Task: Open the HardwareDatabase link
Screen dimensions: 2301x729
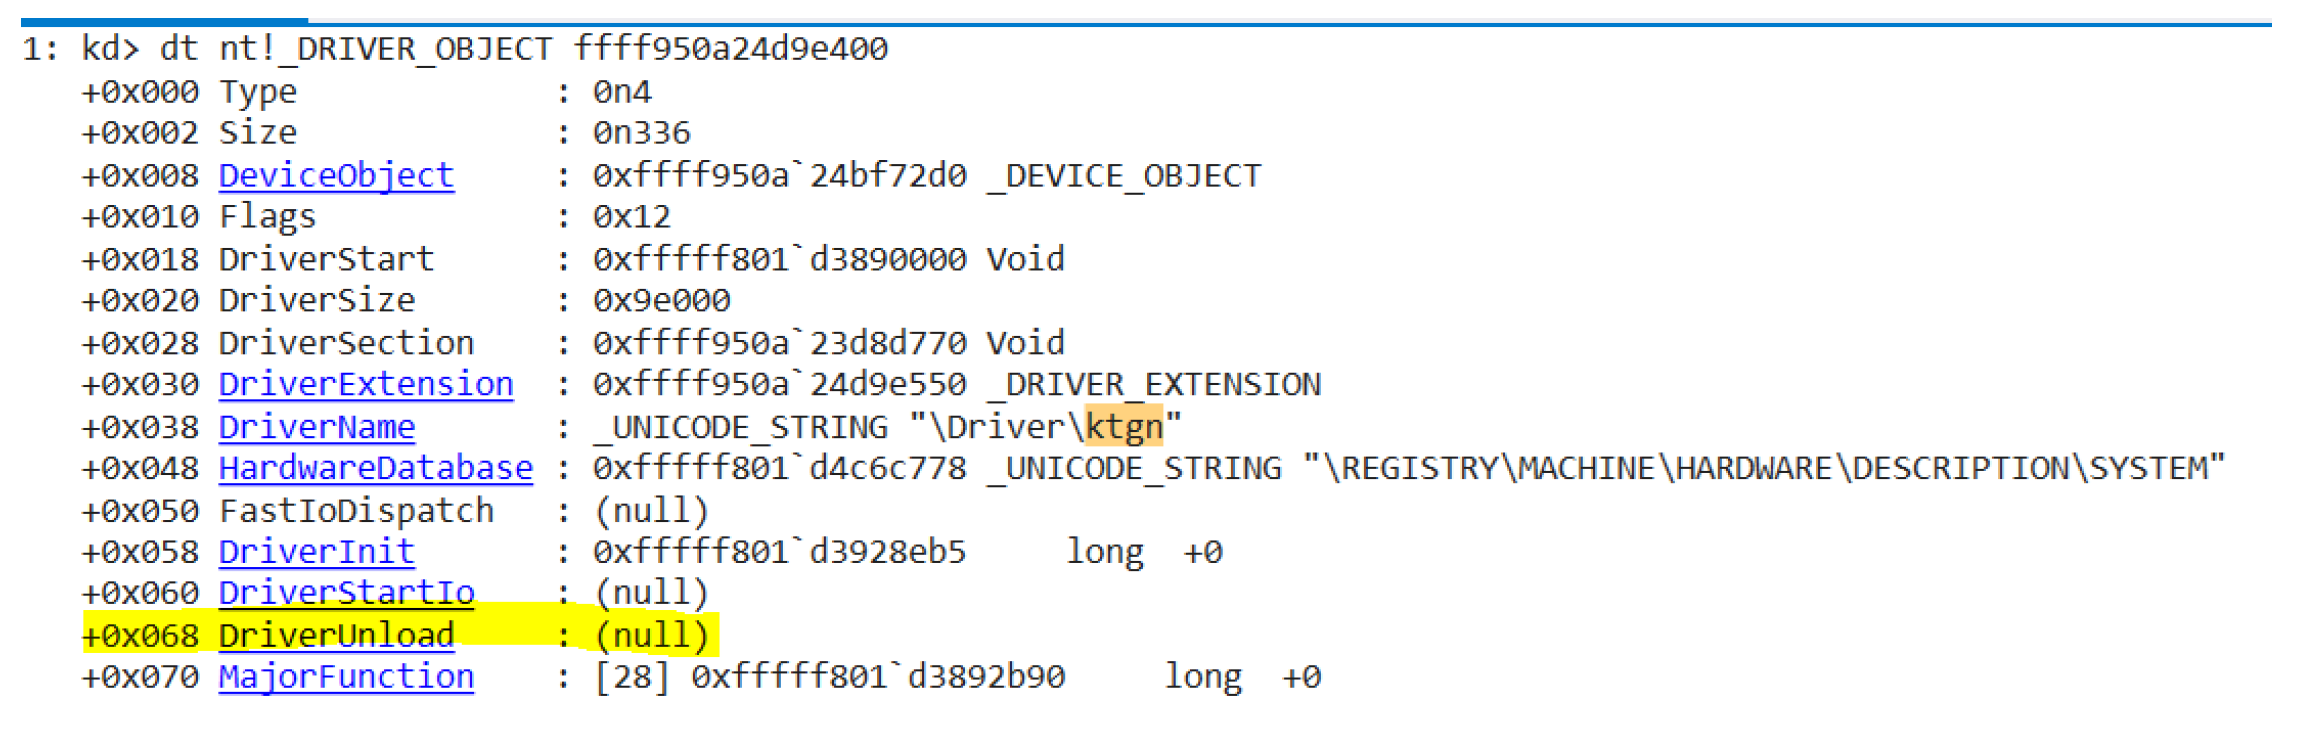Action: point(375,469)
